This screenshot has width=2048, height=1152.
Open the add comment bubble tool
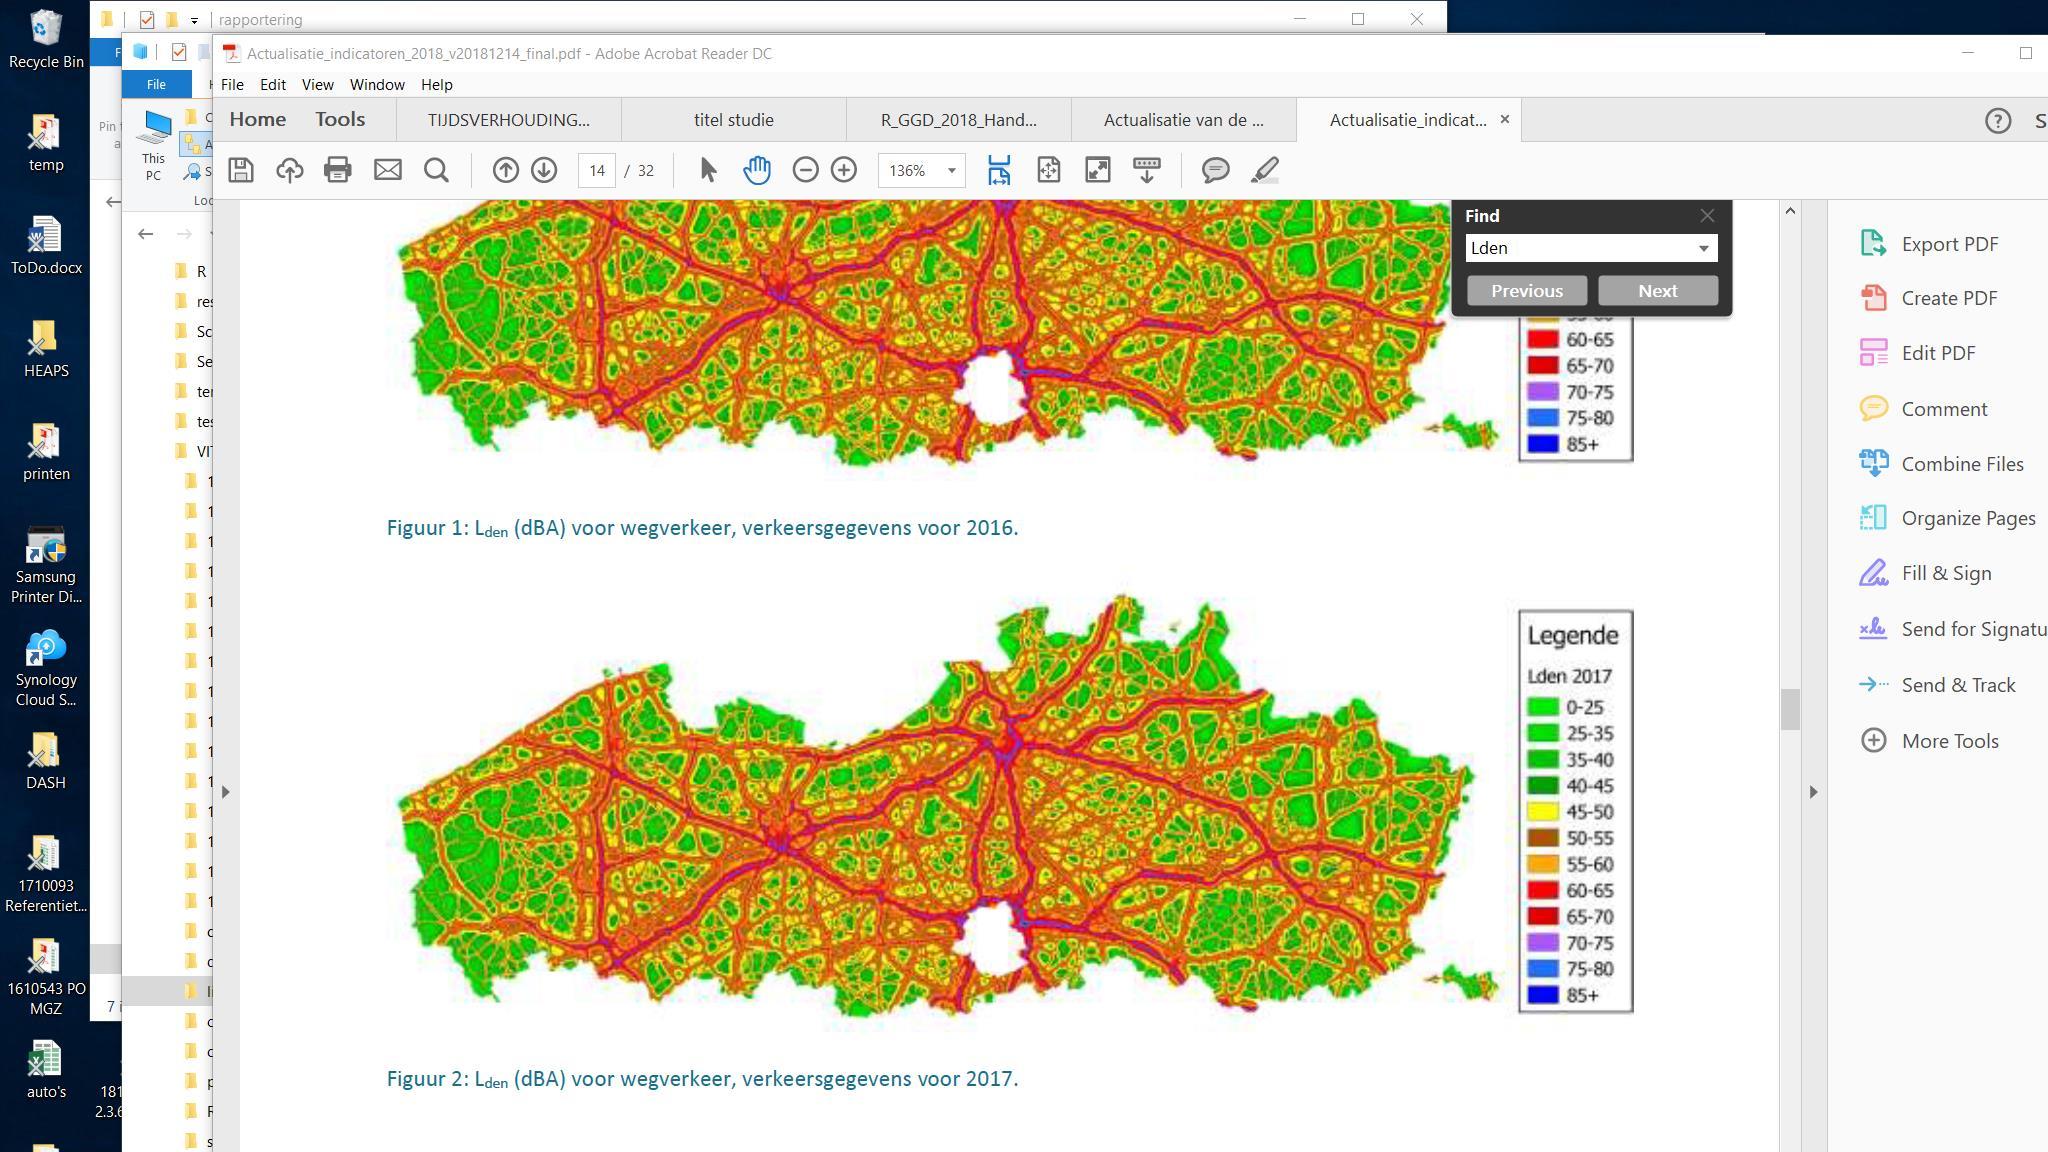[x=1215, y=170]
